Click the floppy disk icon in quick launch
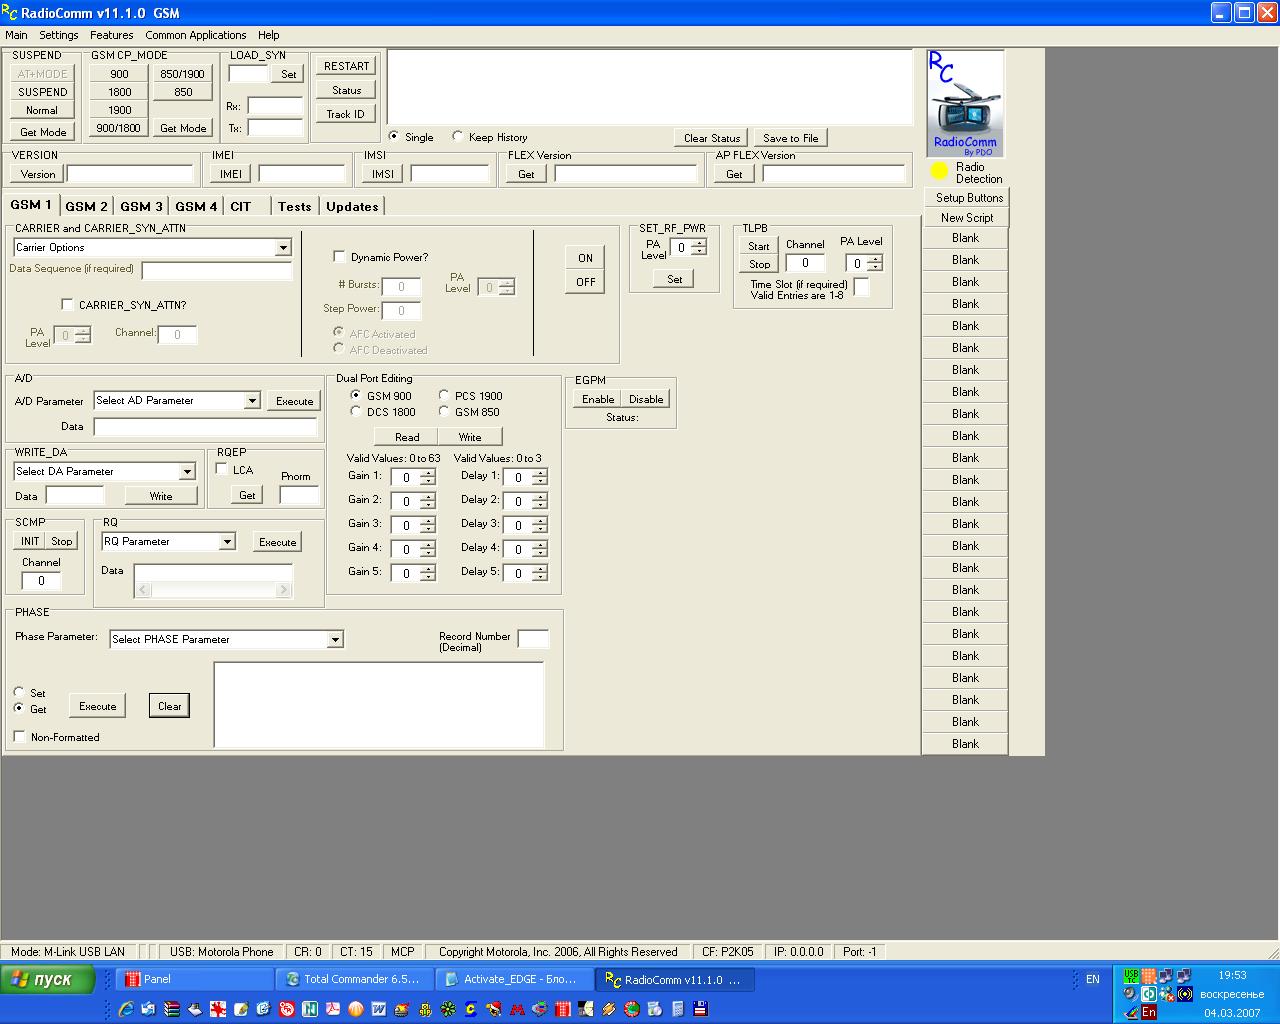The width and height of the screenshot is (1280, 1024). pos(700,1009)
